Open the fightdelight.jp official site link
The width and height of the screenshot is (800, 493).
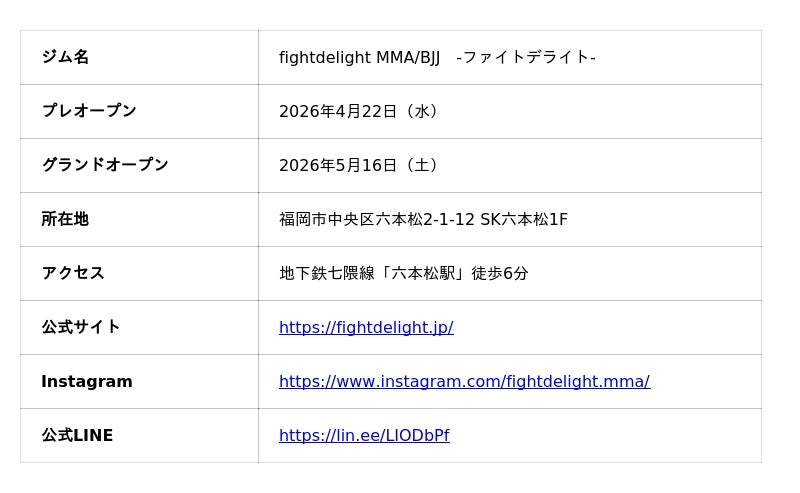coord(366,327)
